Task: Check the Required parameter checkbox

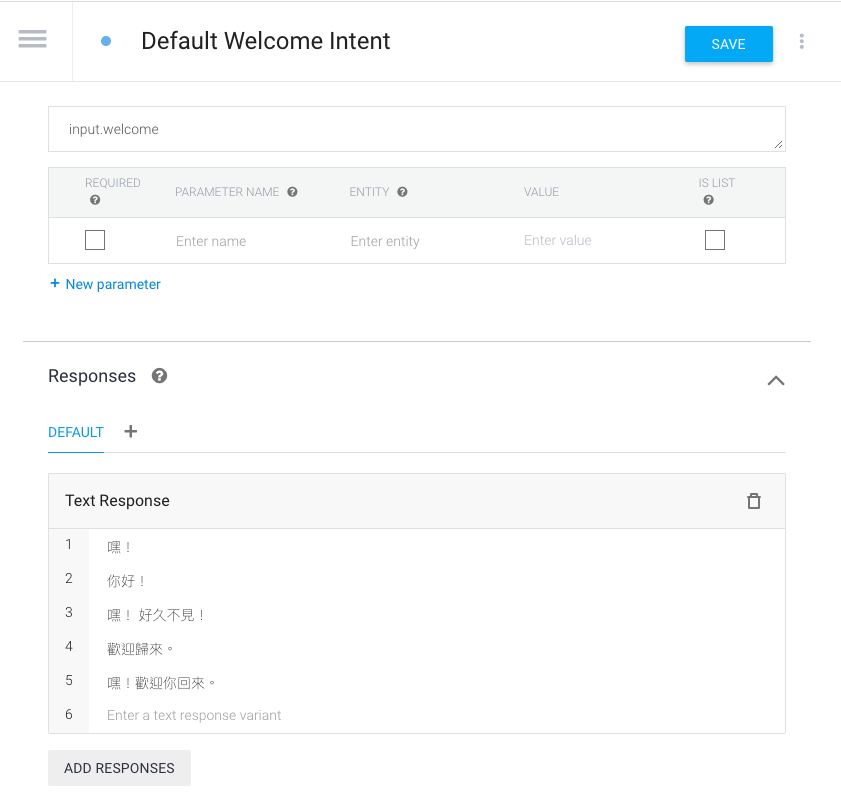Action: pos(95,240)
